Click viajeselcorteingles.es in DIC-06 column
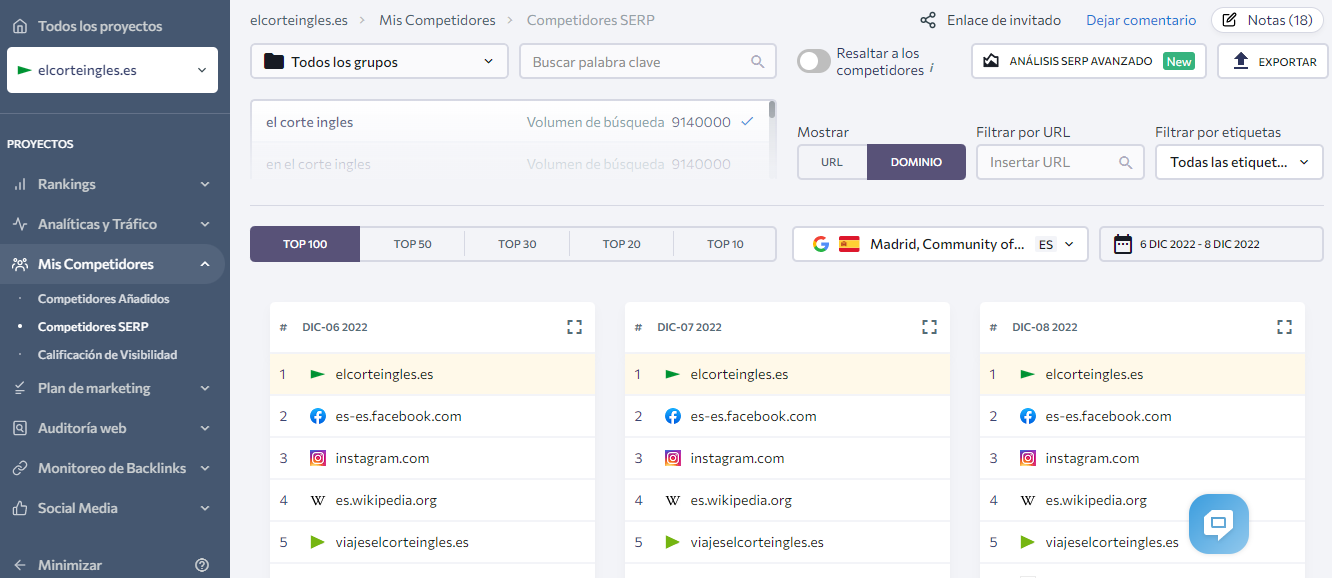1332x578 pixels. (x=402, y=542)
